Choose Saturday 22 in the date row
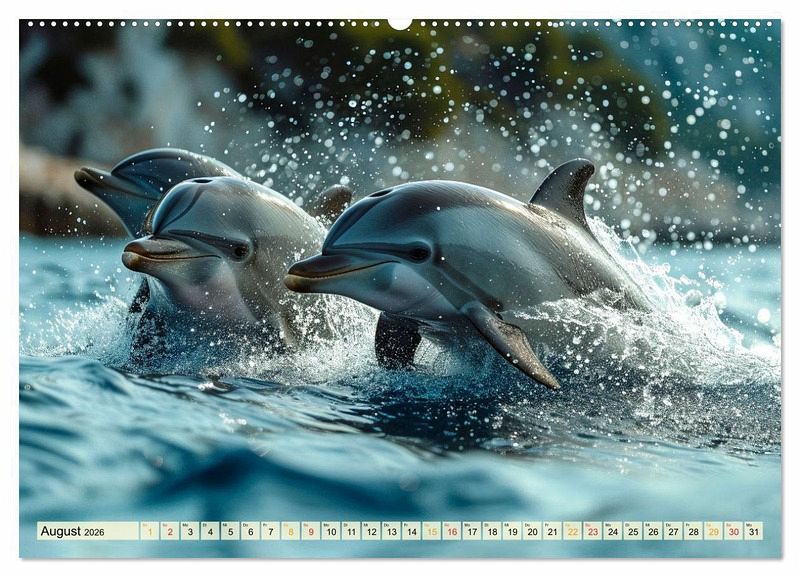The image size is (800, 577). 572,531
